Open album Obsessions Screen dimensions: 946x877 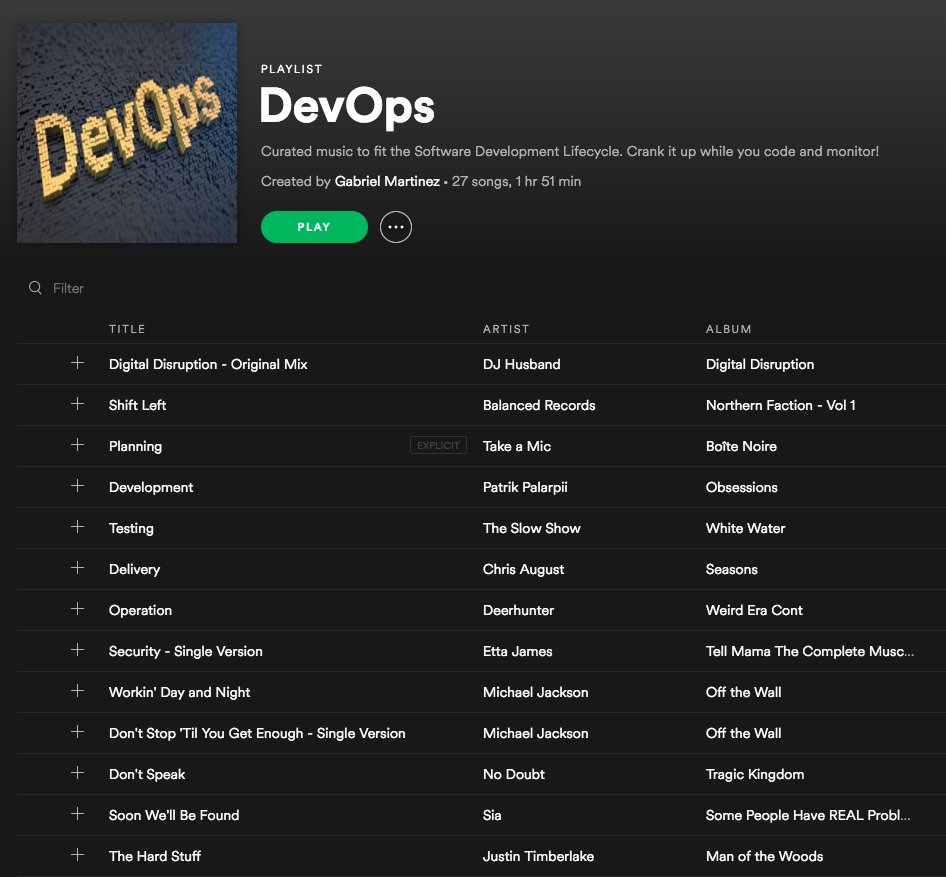coord(741,487)
